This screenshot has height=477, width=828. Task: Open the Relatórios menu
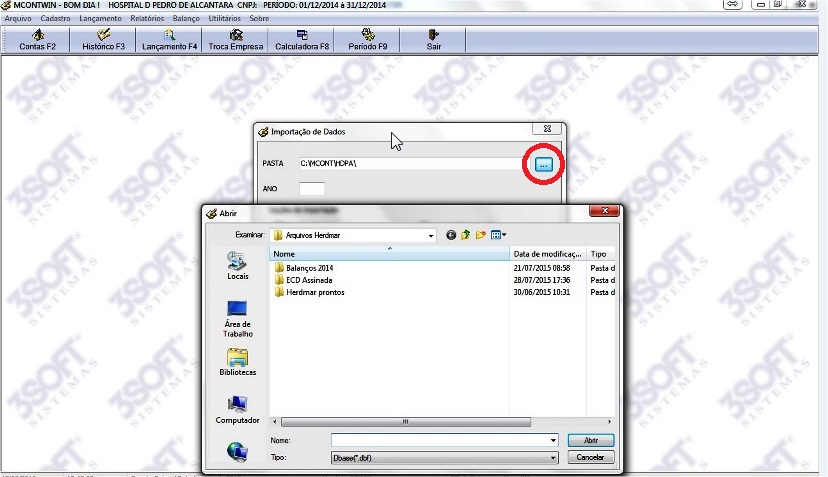tap(147, 18)
